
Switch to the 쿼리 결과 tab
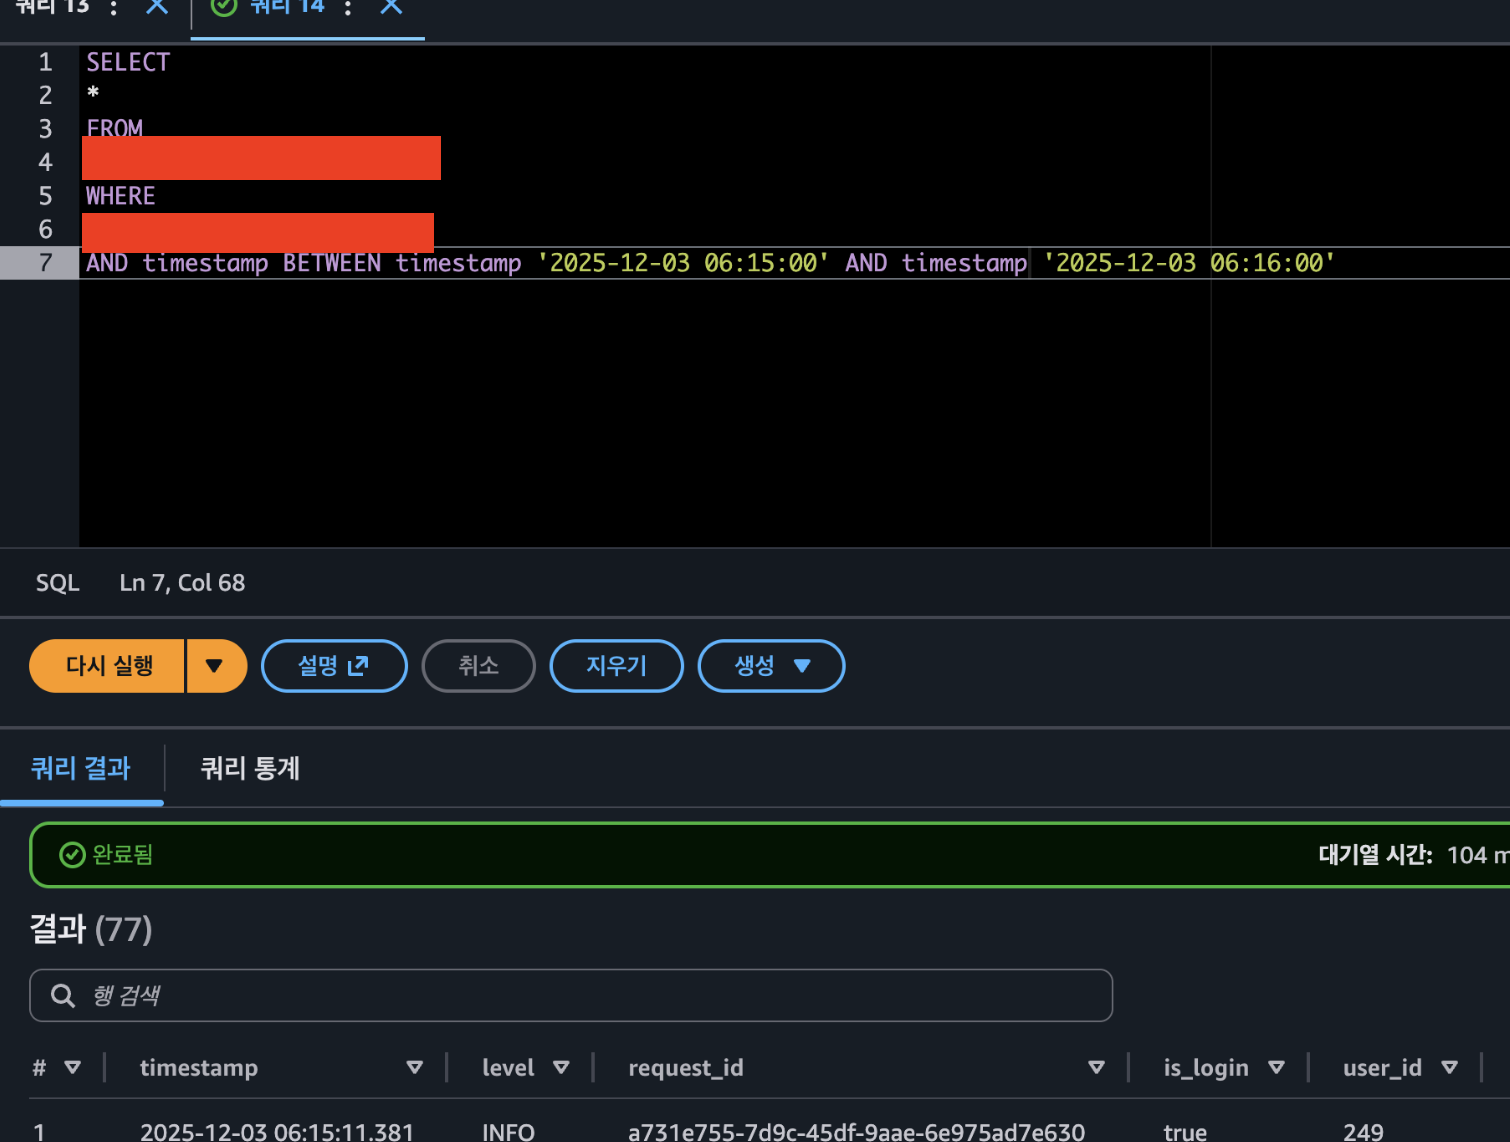81,768
